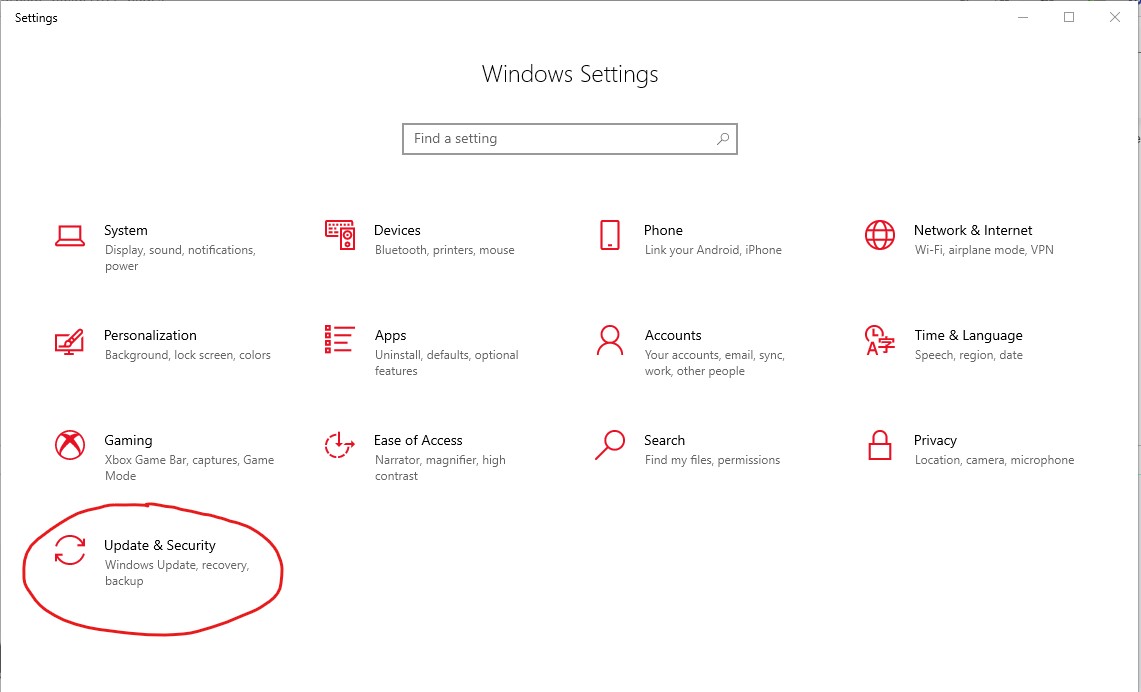The width and height of the screenshot is (1141, 692).
Task: Close the Settings window
Action: [1115, 17]
